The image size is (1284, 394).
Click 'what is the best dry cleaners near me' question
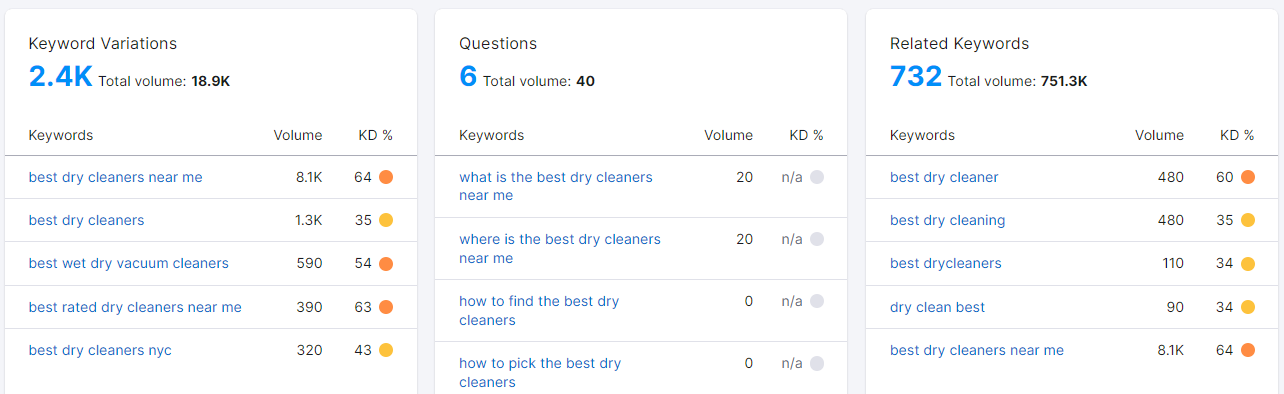(556, 186)
